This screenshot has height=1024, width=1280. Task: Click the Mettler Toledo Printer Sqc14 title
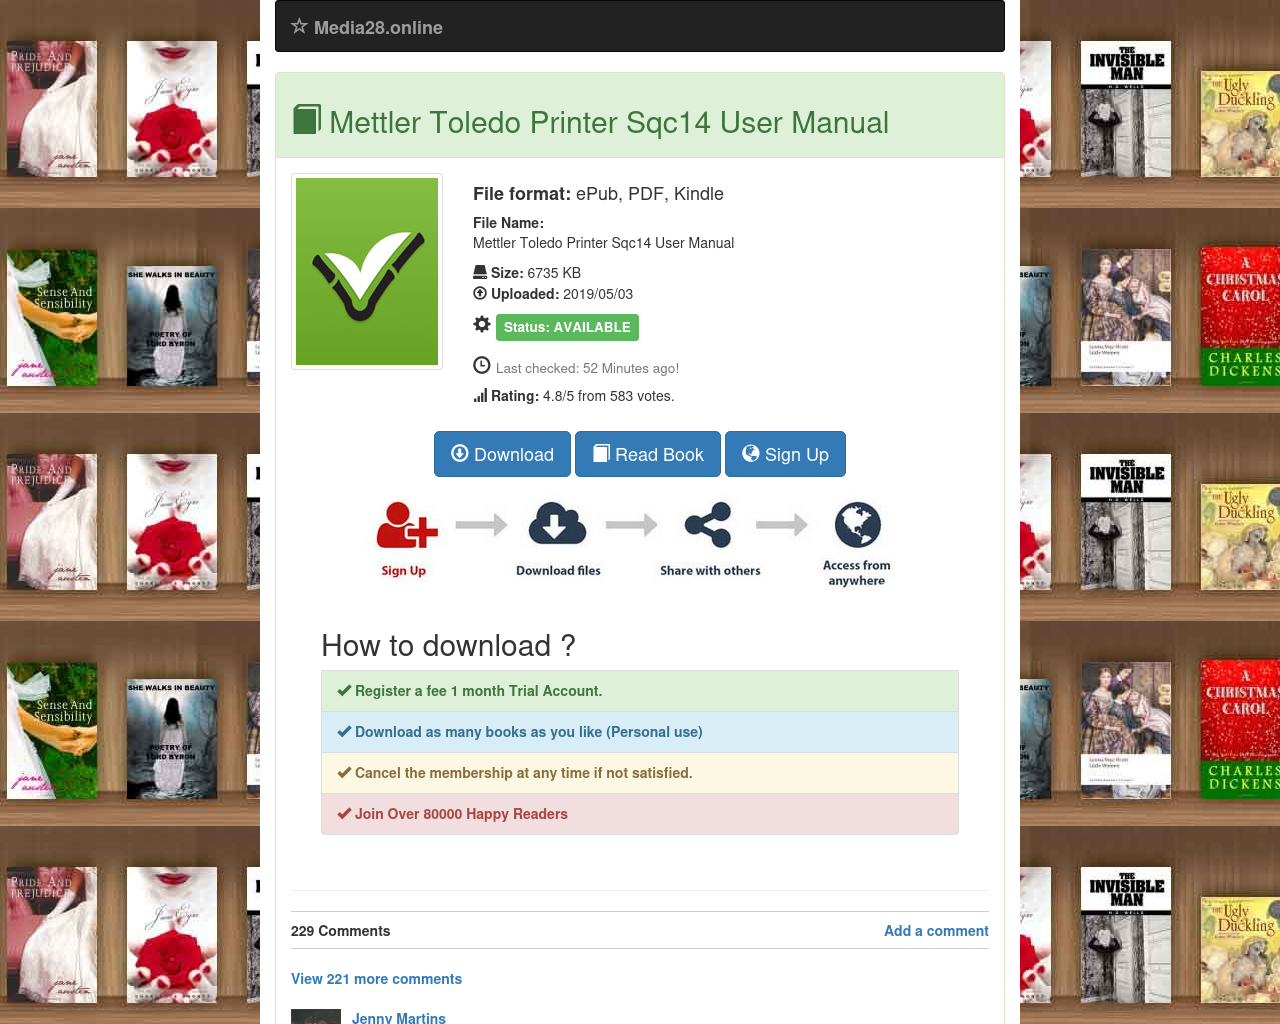coord(609,122)
